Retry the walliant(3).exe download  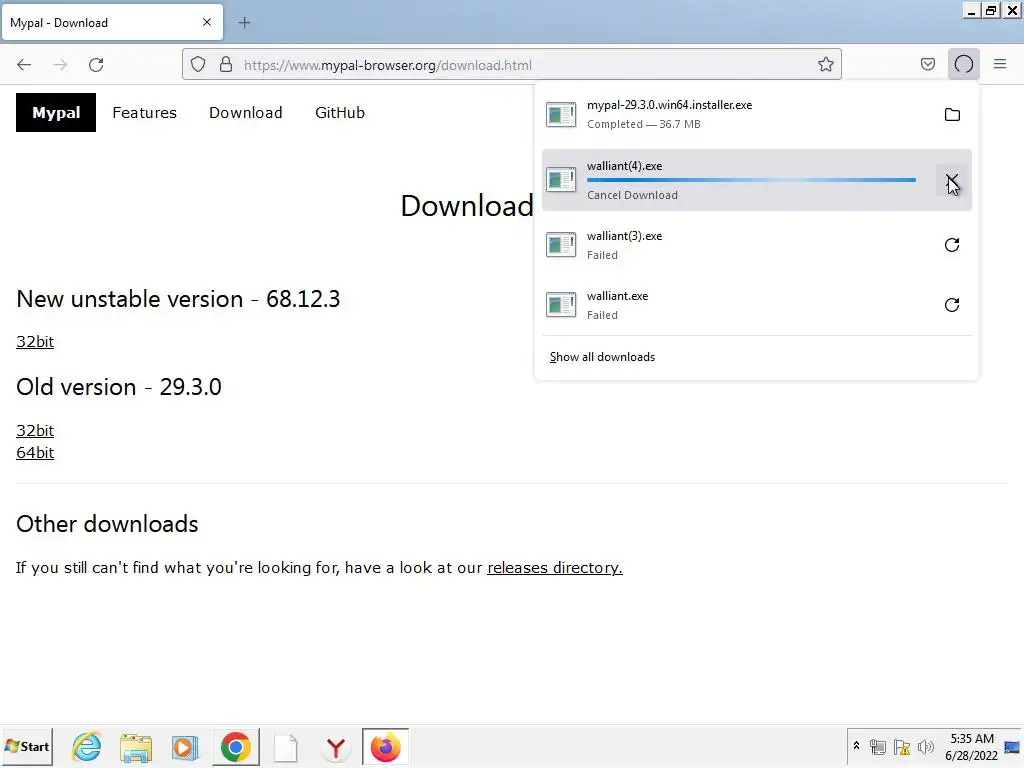(952, 245)
